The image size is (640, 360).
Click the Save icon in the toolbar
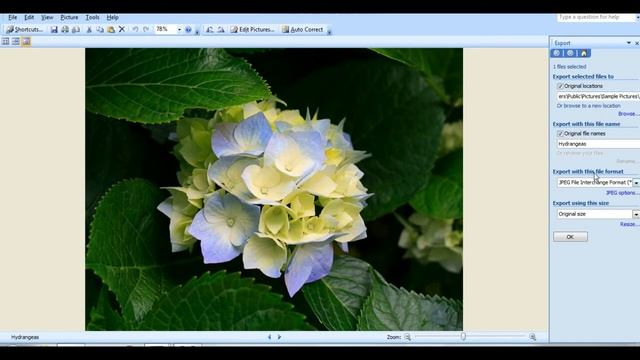coord(54,29)
